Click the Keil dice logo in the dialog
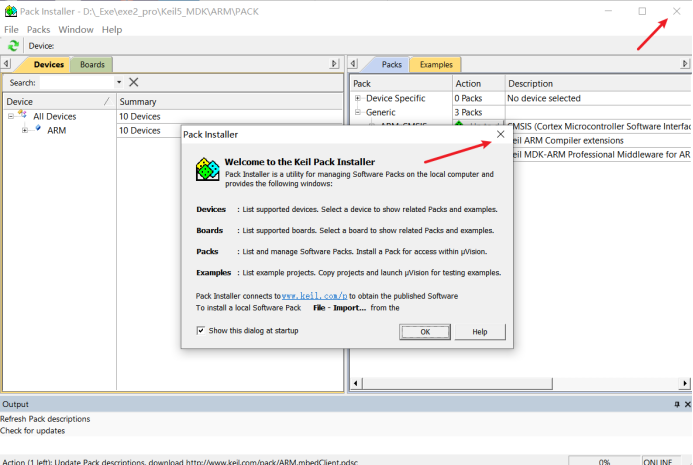This screenshot has width=693, height=465. [207, 169]
